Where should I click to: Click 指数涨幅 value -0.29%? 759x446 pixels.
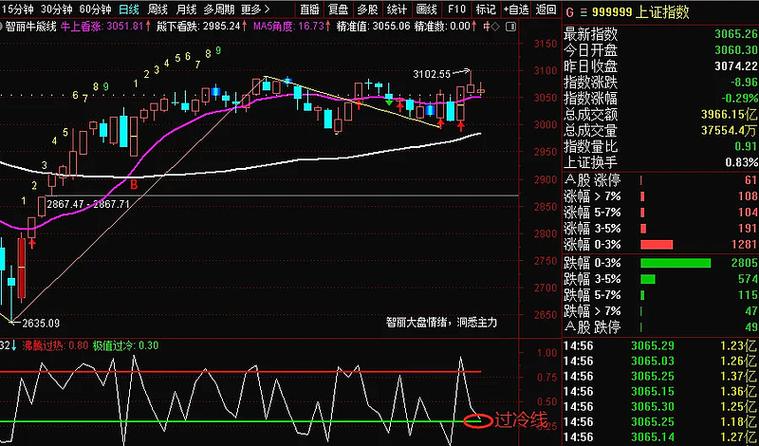pos(739,98)
